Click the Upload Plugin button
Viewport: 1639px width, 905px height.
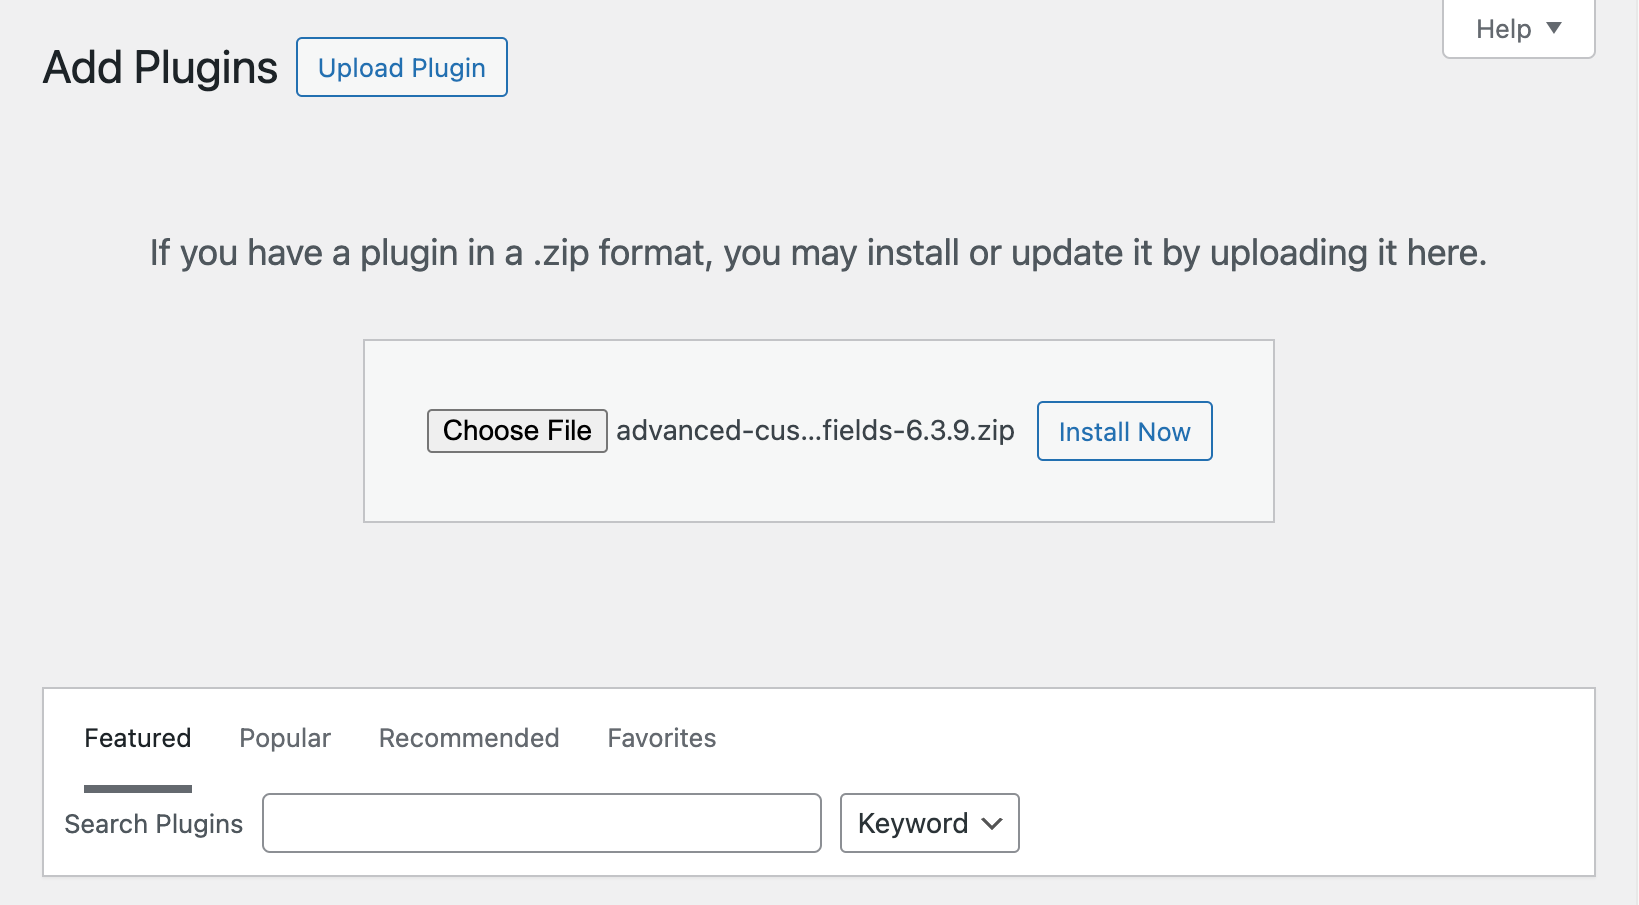click(401, 67)
